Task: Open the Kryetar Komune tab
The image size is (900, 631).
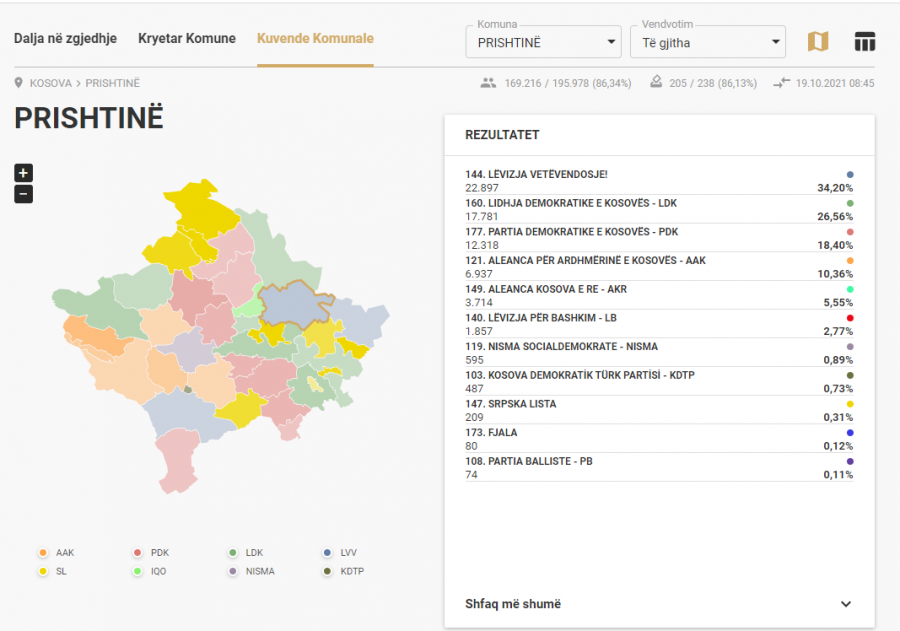Action: pyautogui.click(x=187, y=38)
